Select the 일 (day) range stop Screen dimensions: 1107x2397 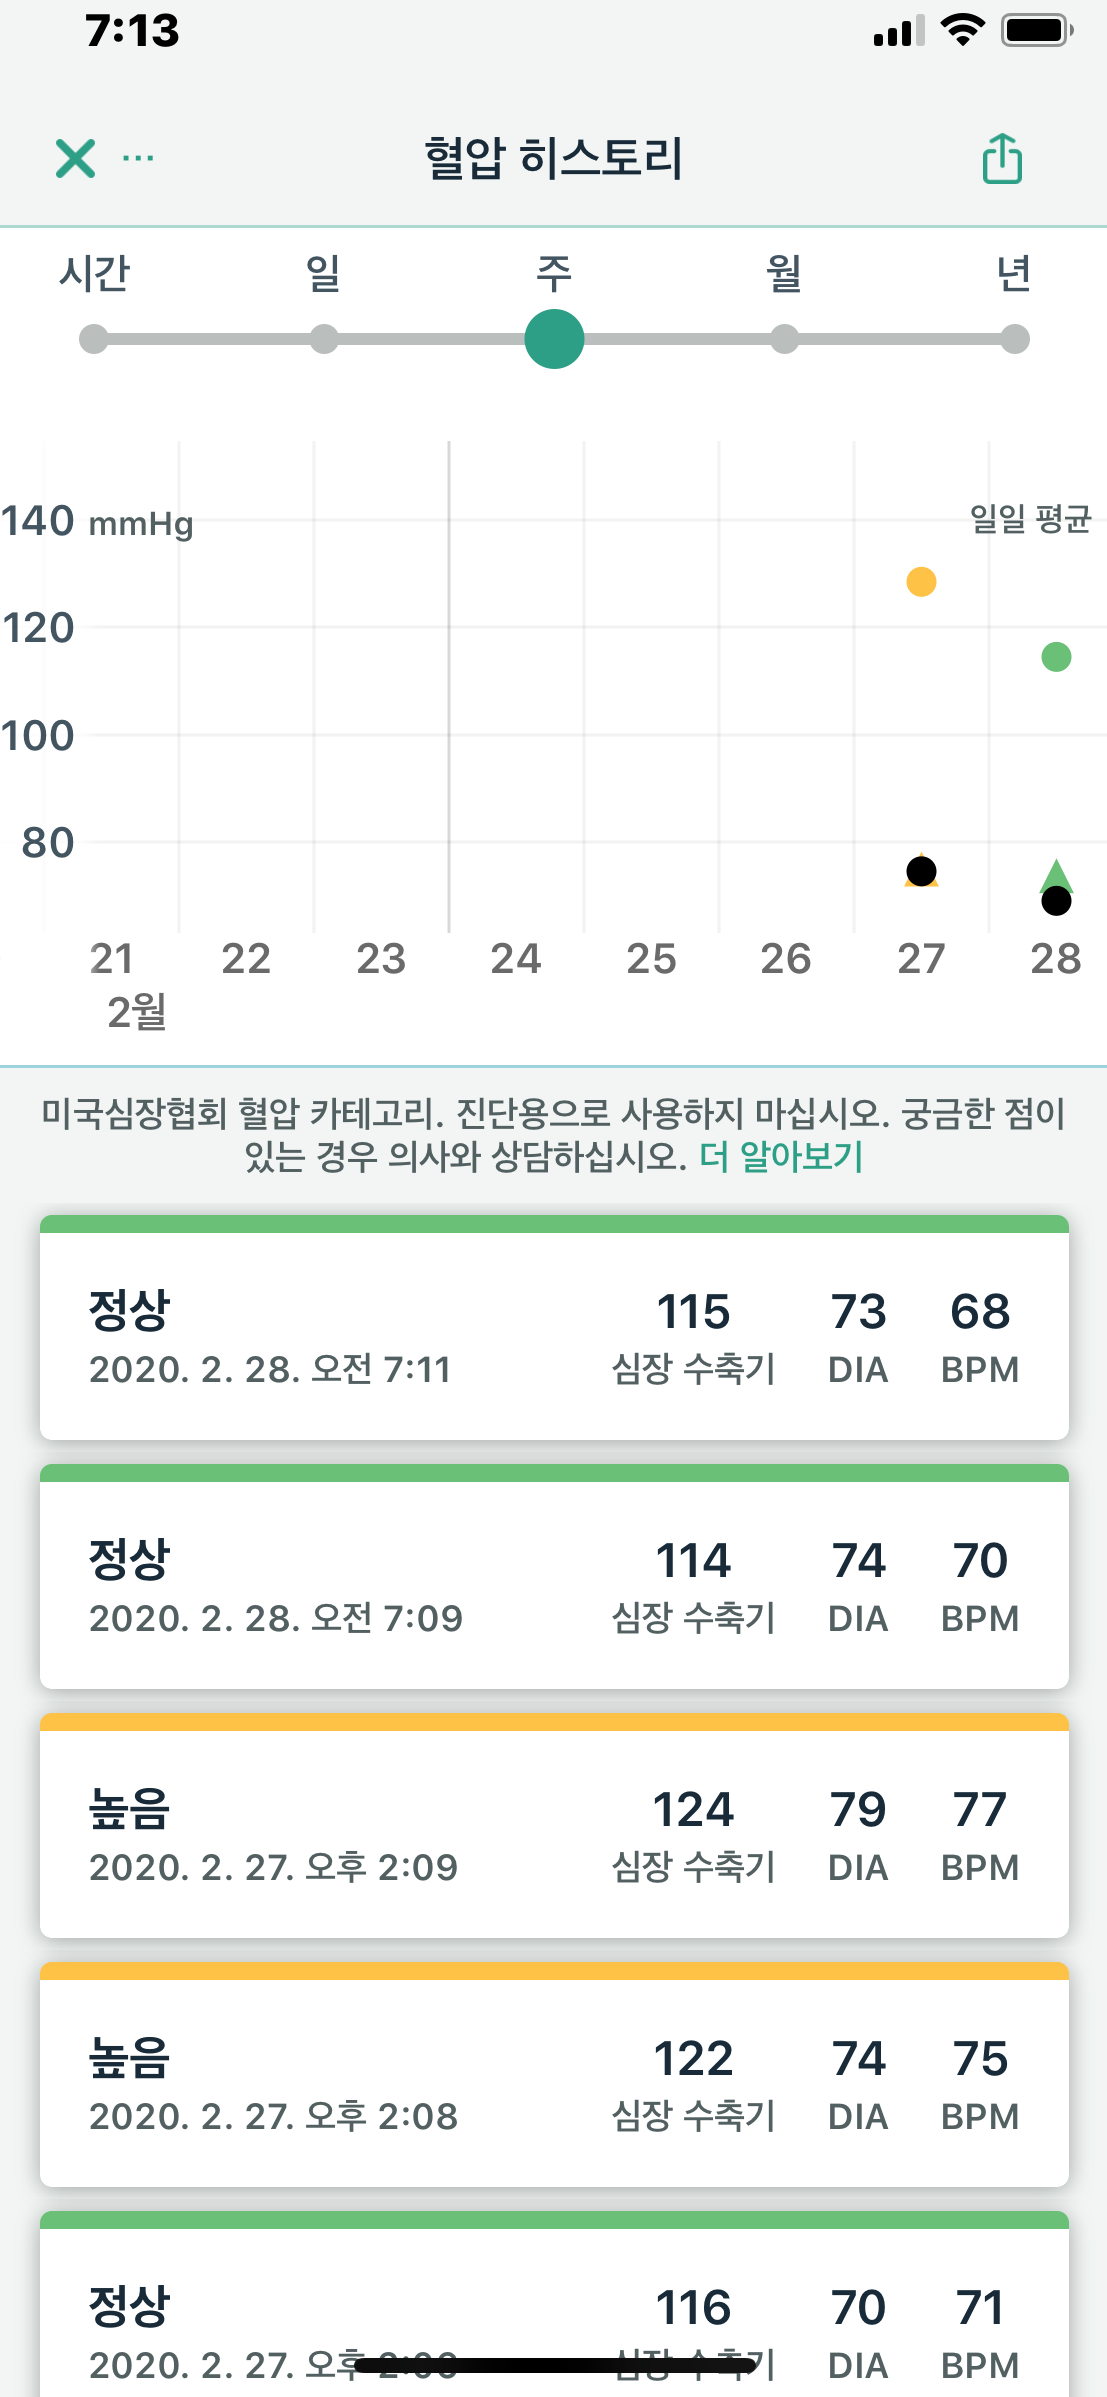[324, 339]
